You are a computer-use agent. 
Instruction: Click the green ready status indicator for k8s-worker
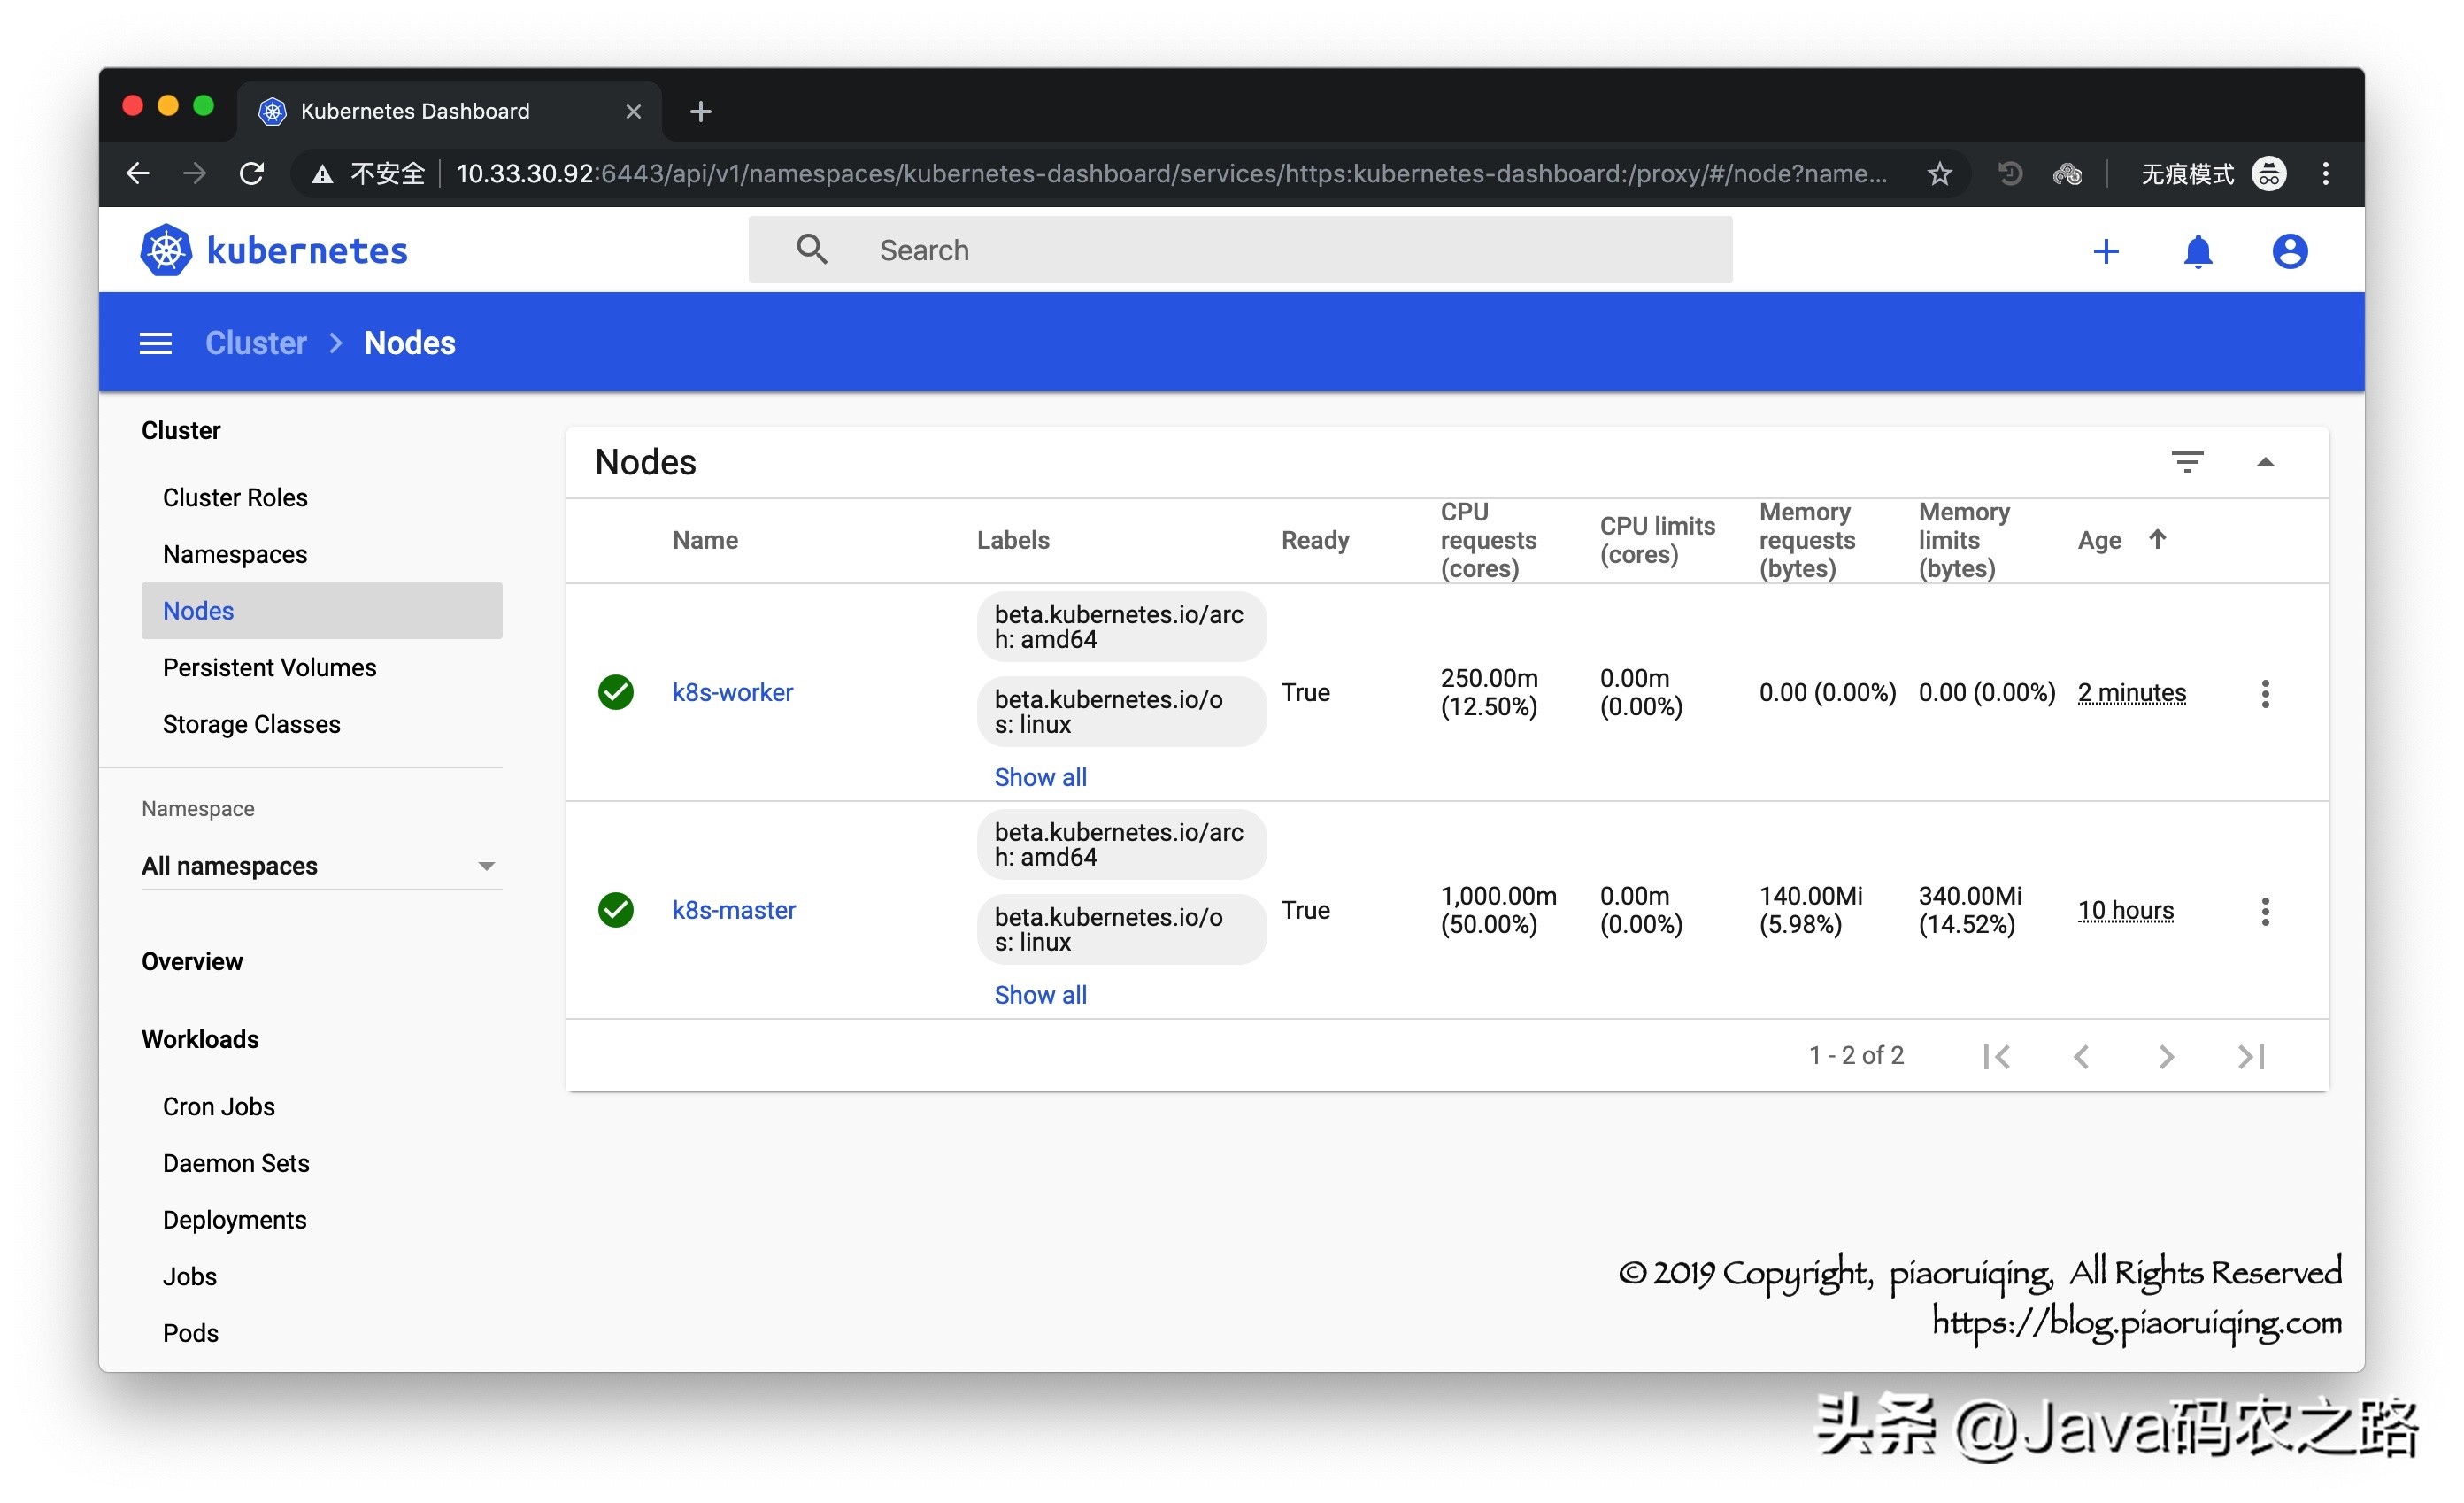pos(615,692)
